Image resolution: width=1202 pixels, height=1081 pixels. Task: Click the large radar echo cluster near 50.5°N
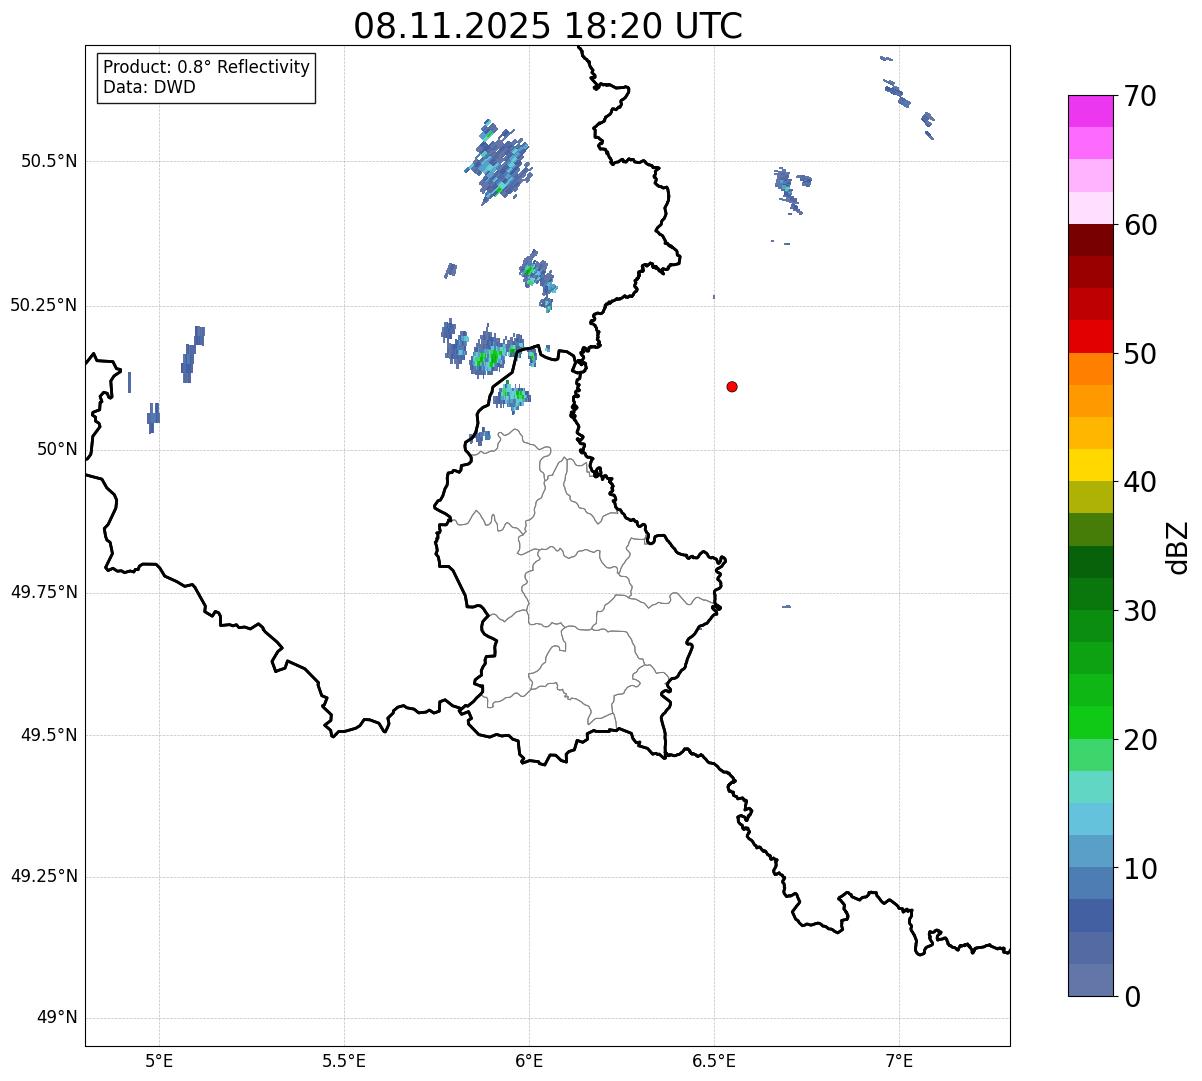click(x=499, y=162)
